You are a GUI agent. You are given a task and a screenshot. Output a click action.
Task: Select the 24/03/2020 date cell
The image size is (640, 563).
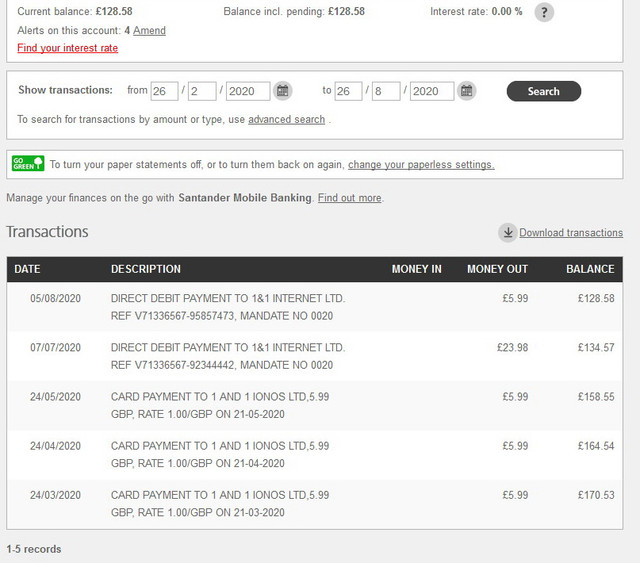coord(56,495)
